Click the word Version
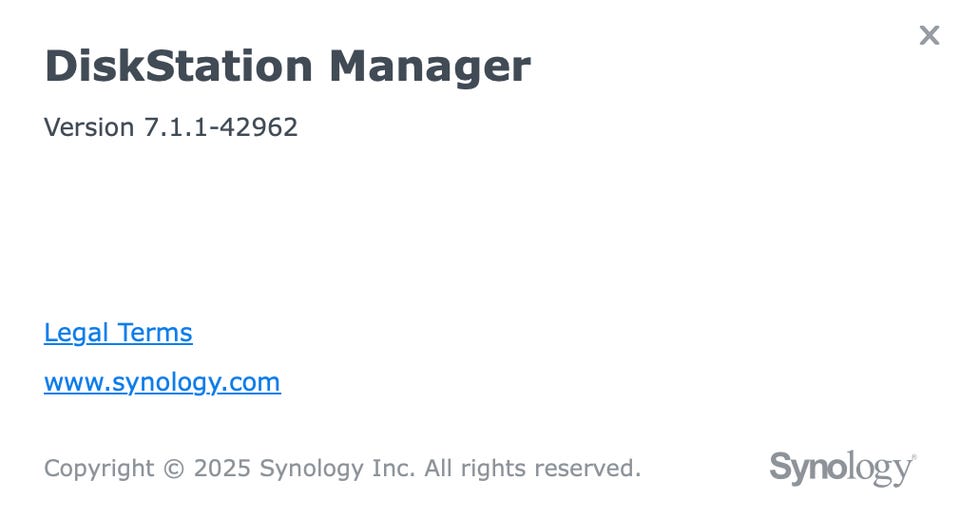 click(89, 127)
